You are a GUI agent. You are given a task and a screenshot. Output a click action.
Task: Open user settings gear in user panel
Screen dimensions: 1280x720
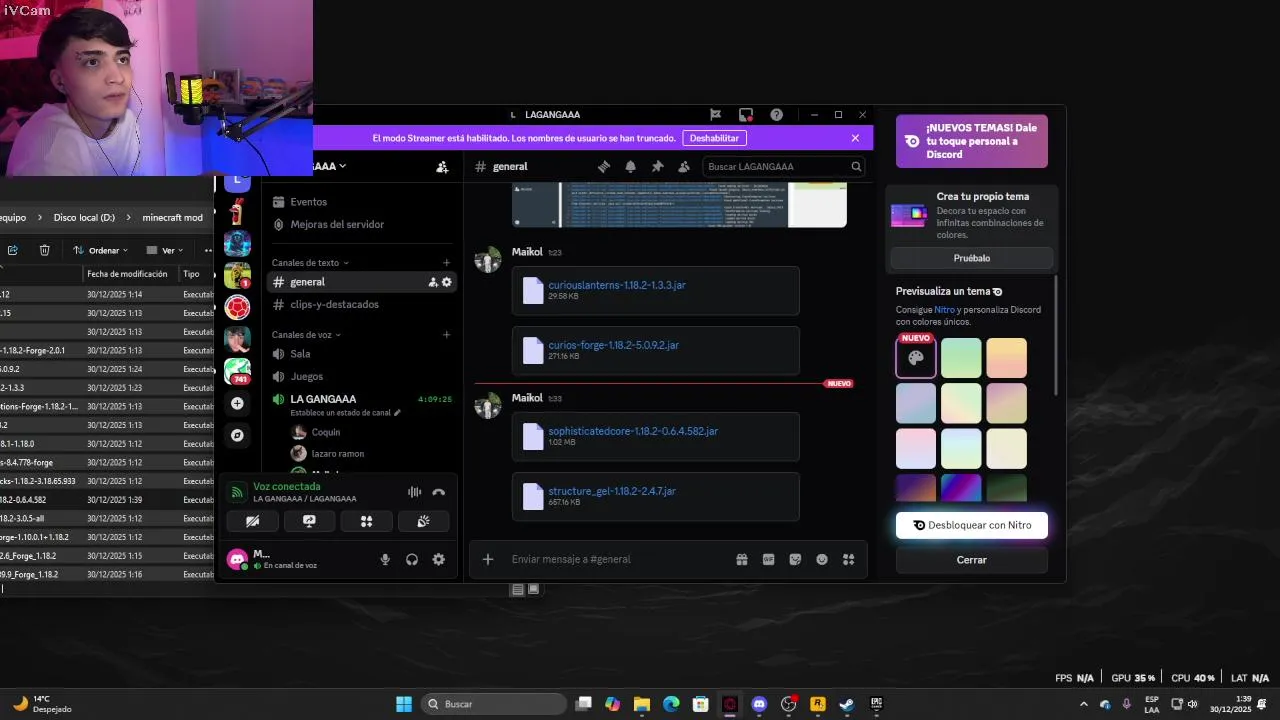(438, 559)
